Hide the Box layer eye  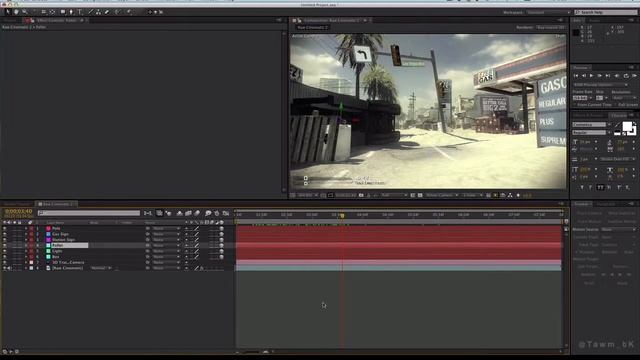[5, 257]
